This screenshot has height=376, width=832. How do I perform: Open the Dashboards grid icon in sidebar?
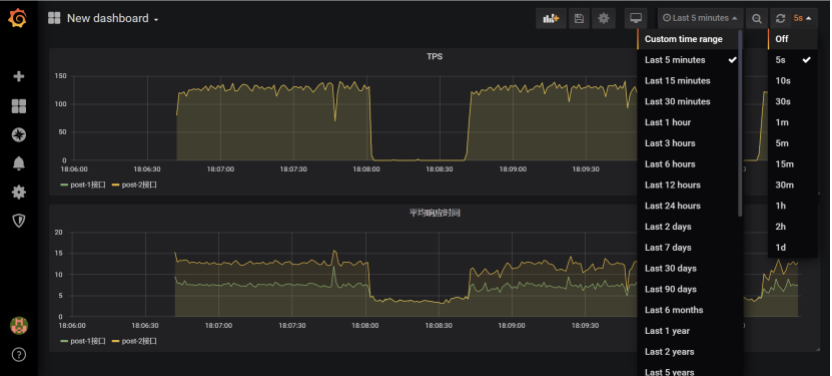(x=19, y=106)
